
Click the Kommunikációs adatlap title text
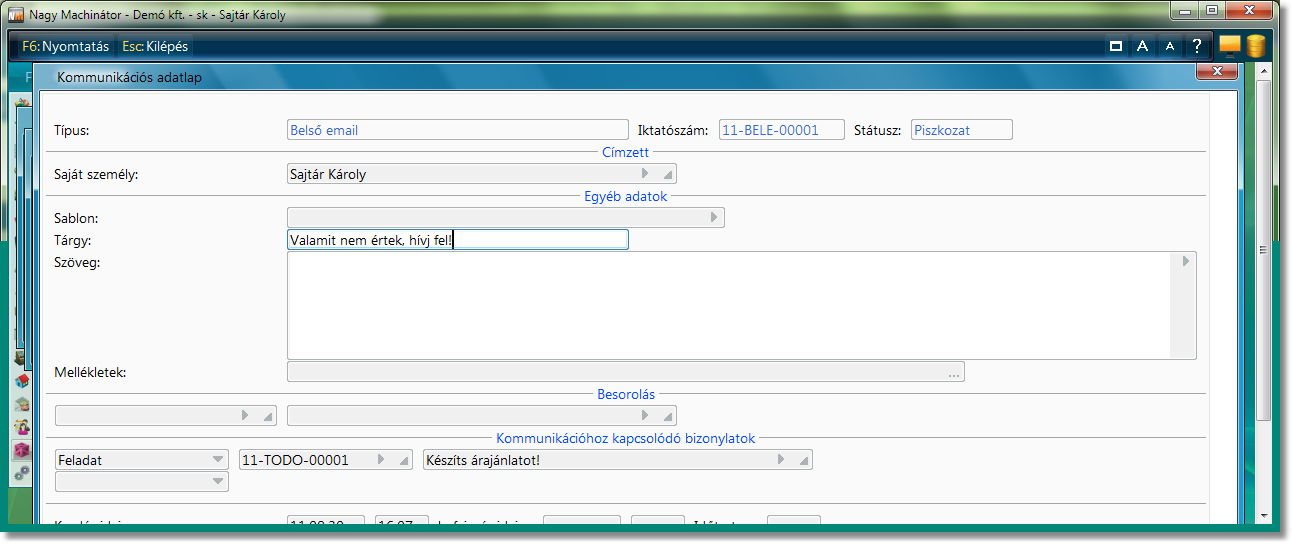[129, 77]
